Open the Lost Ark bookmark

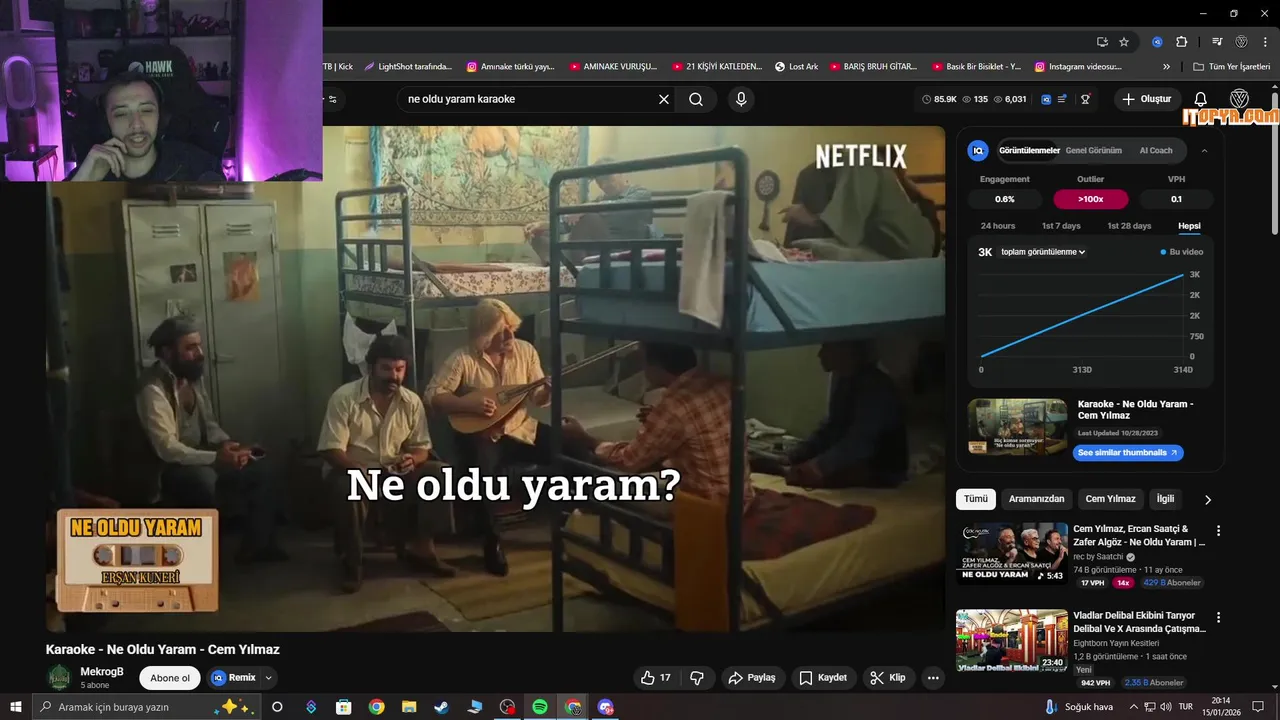[796, 67]
